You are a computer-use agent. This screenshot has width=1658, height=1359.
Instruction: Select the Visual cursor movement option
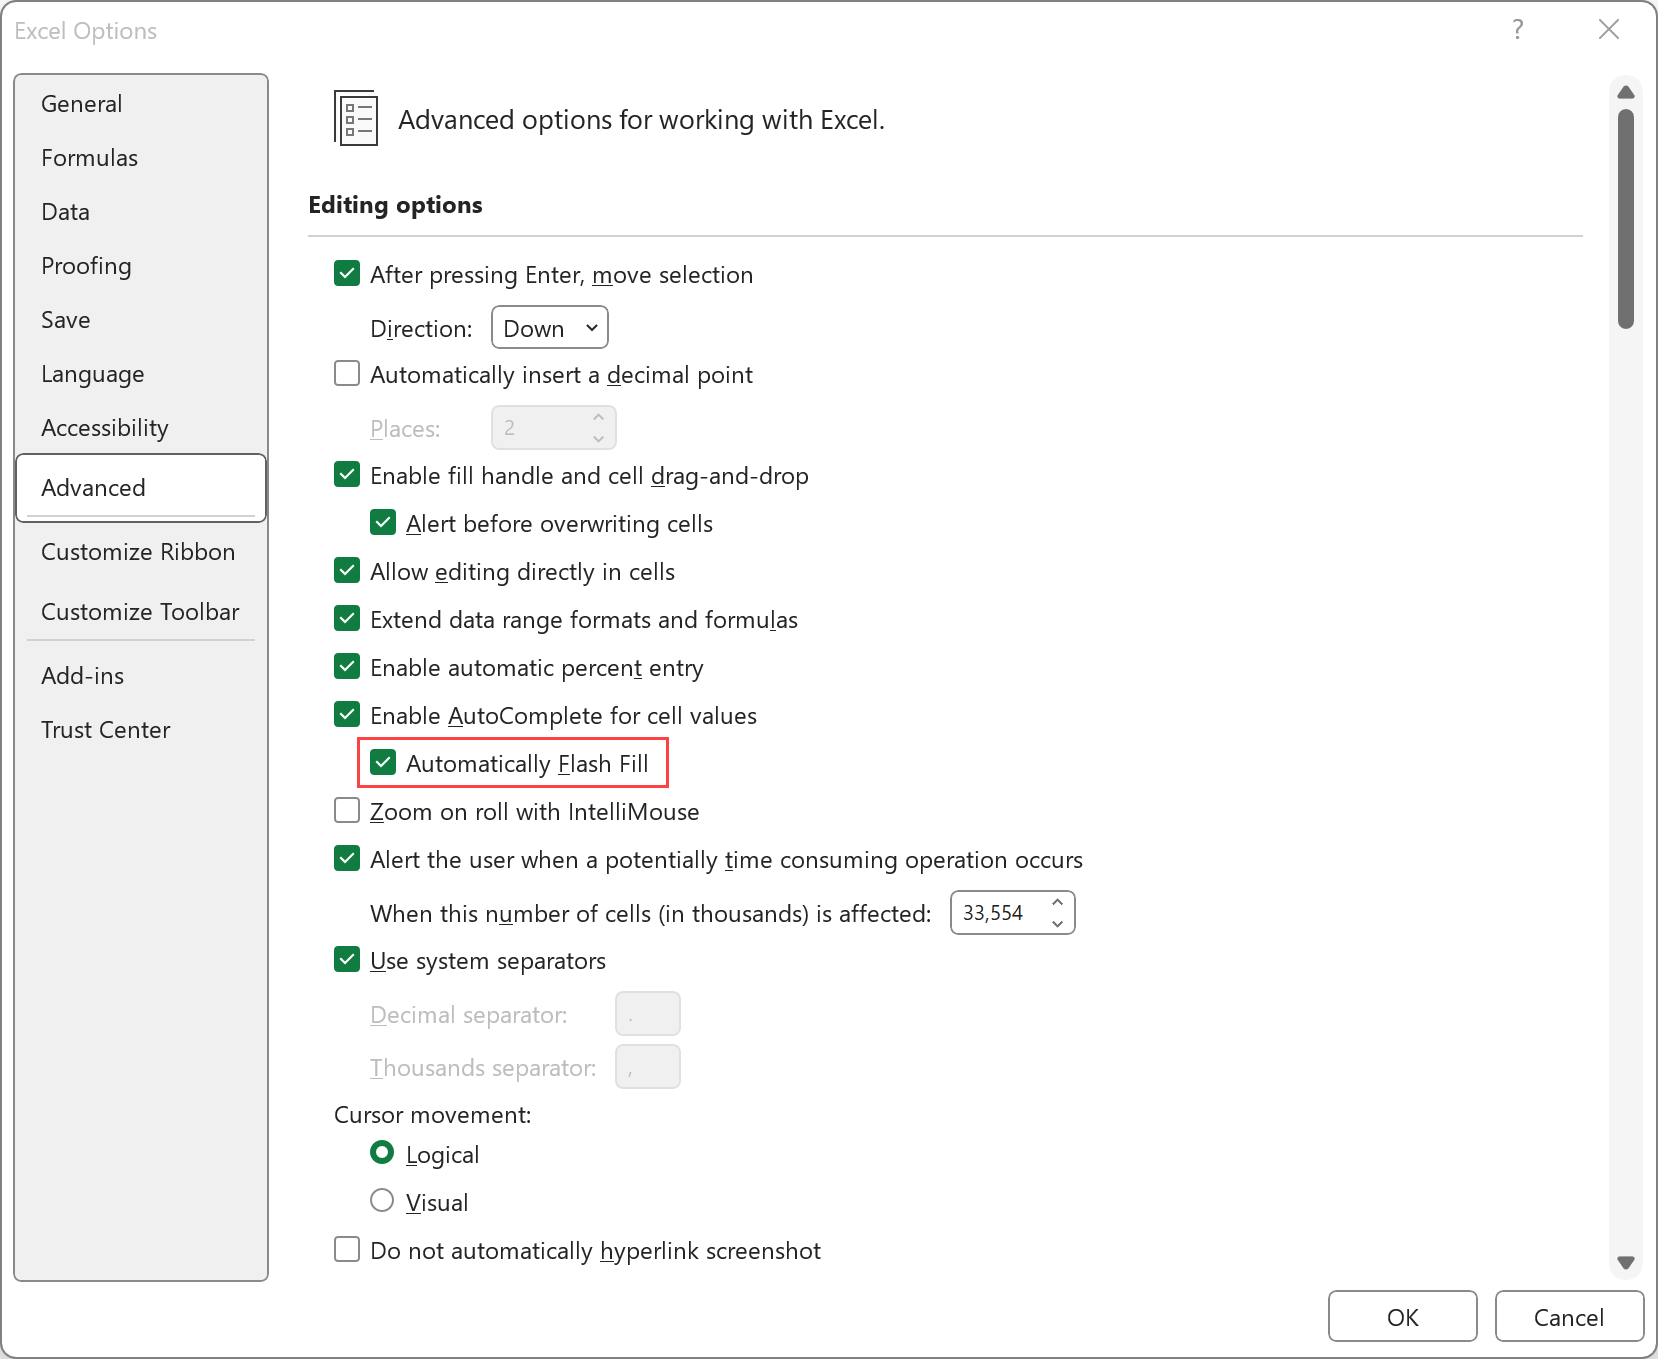tap(382, 1201)
